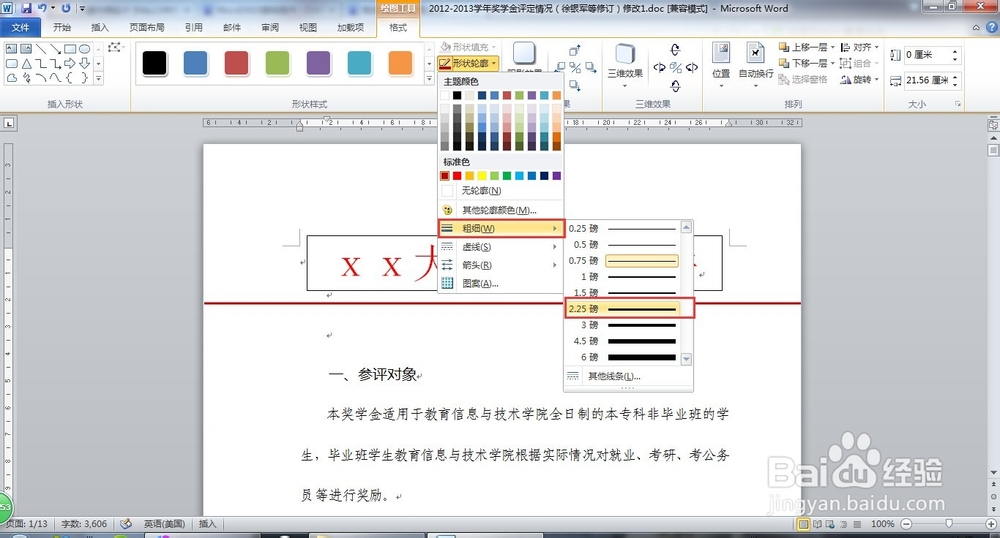Click the 3-D effects (三维效果) button
The width and height of the screenshot is (1000, 538).
[x=625, y=64]
